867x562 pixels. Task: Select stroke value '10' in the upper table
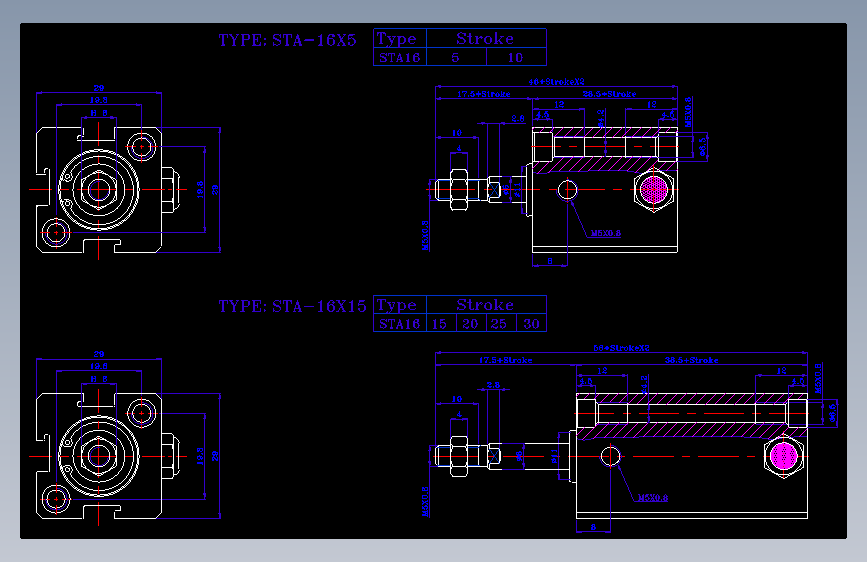tap(515, 58)
